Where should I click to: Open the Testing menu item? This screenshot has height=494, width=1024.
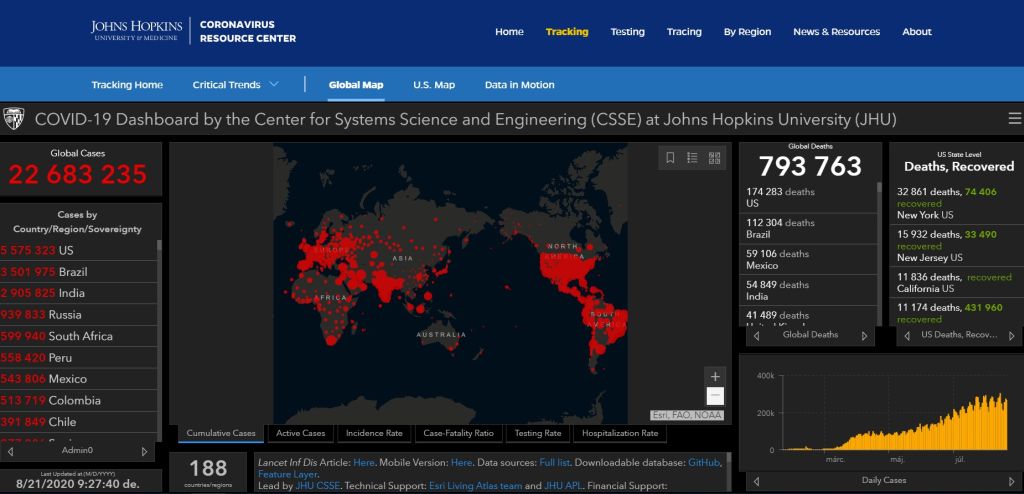click(x=628, y=31)
